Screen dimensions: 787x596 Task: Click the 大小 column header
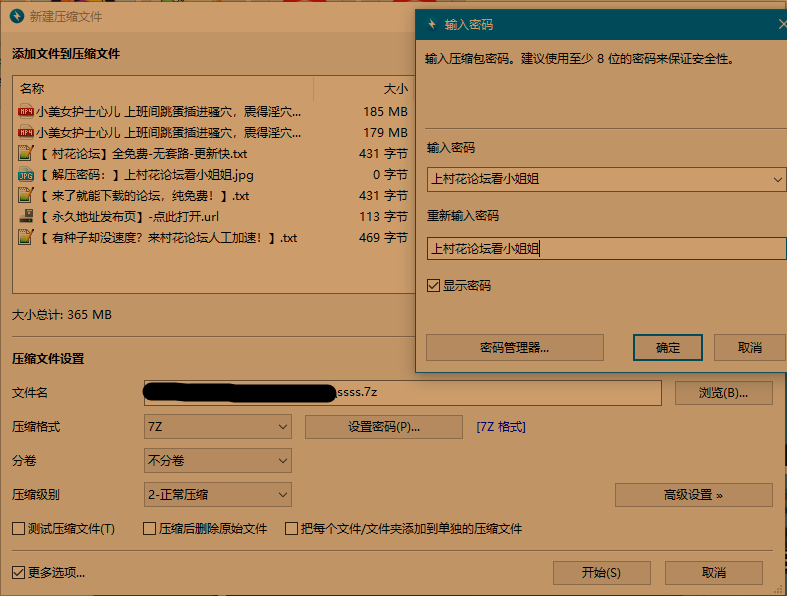[x=395, y=88]
